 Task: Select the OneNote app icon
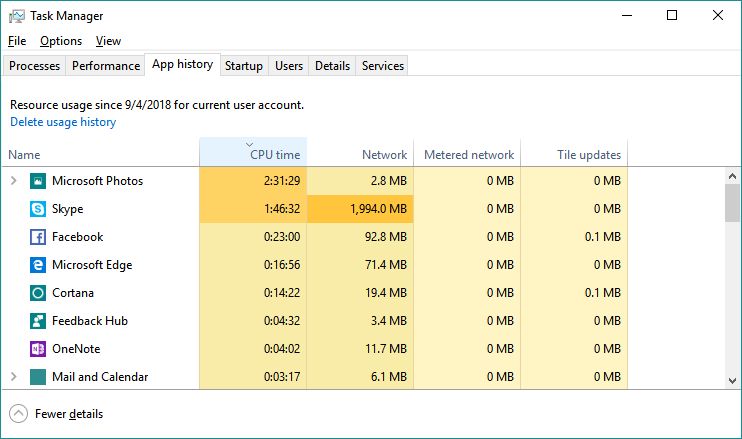click(x=38, y=349)
